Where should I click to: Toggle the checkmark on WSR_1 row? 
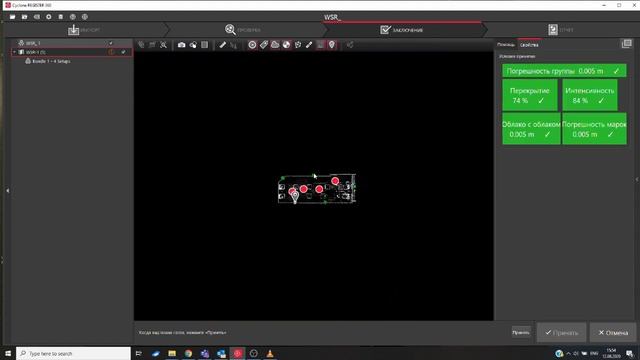tap(111, 43)
